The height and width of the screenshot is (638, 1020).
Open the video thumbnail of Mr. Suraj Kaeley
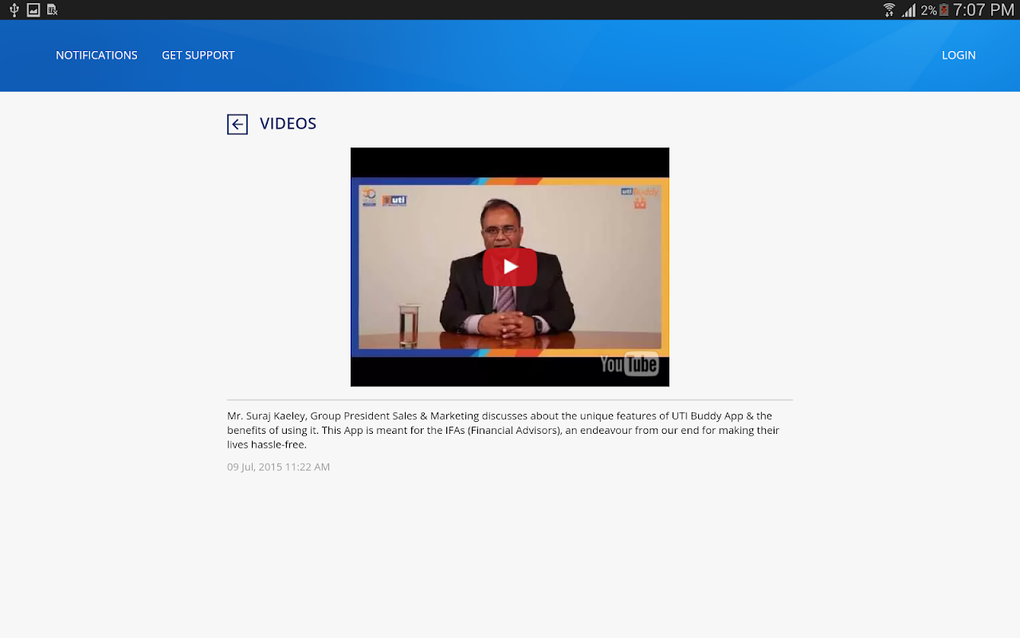click(x=509, y=267)
